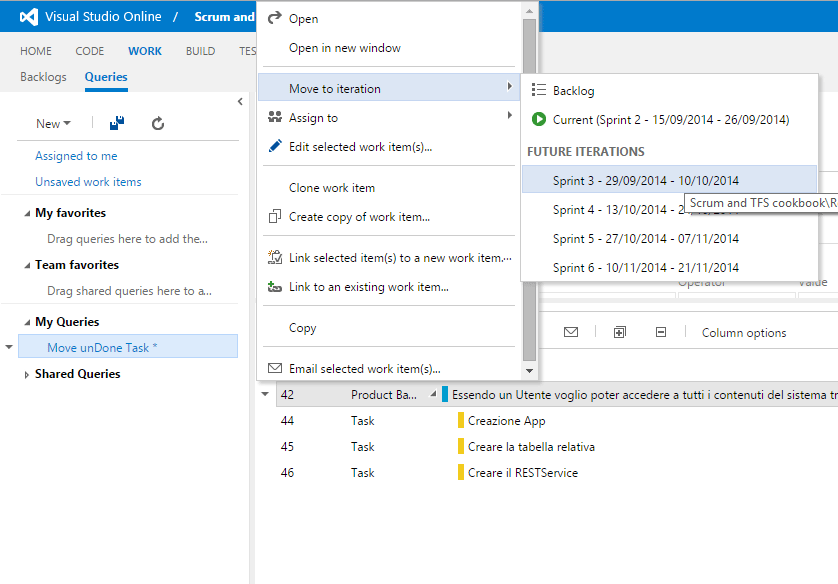838x584 pixels.
Task: Collapse the My Queries section
Action: point(27,322)
